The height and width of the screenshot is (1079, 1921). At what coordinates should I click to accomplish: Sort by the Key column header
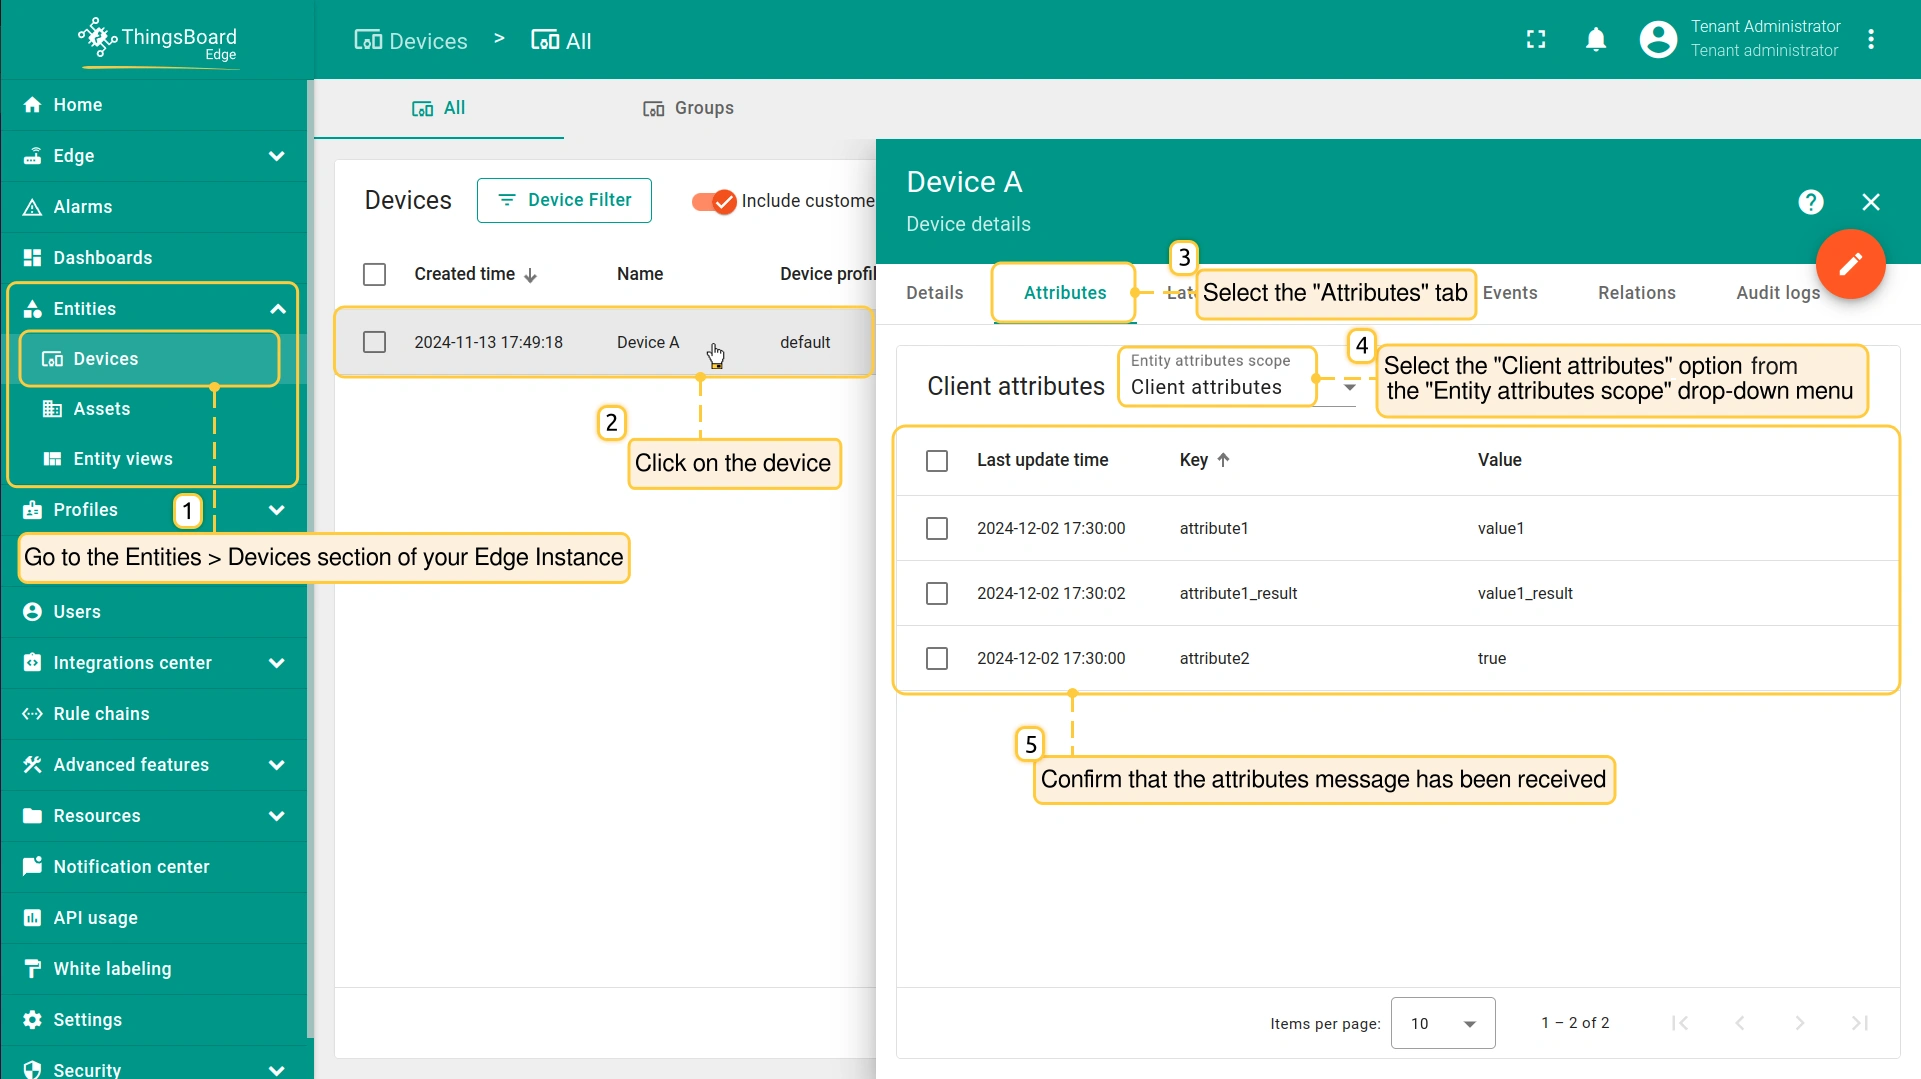coord(1194,460)
